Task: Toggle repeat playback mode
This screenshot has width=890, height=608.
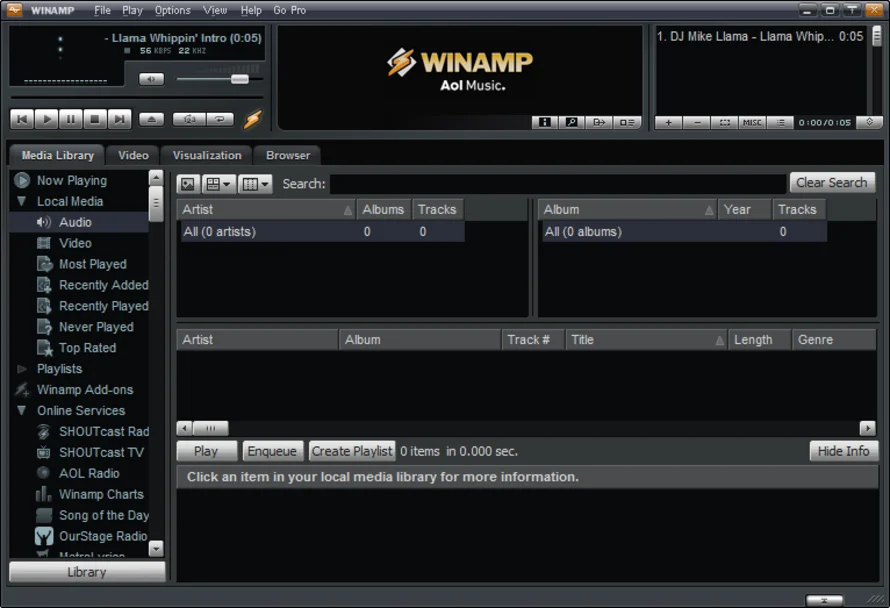Action: click(220, 119)
